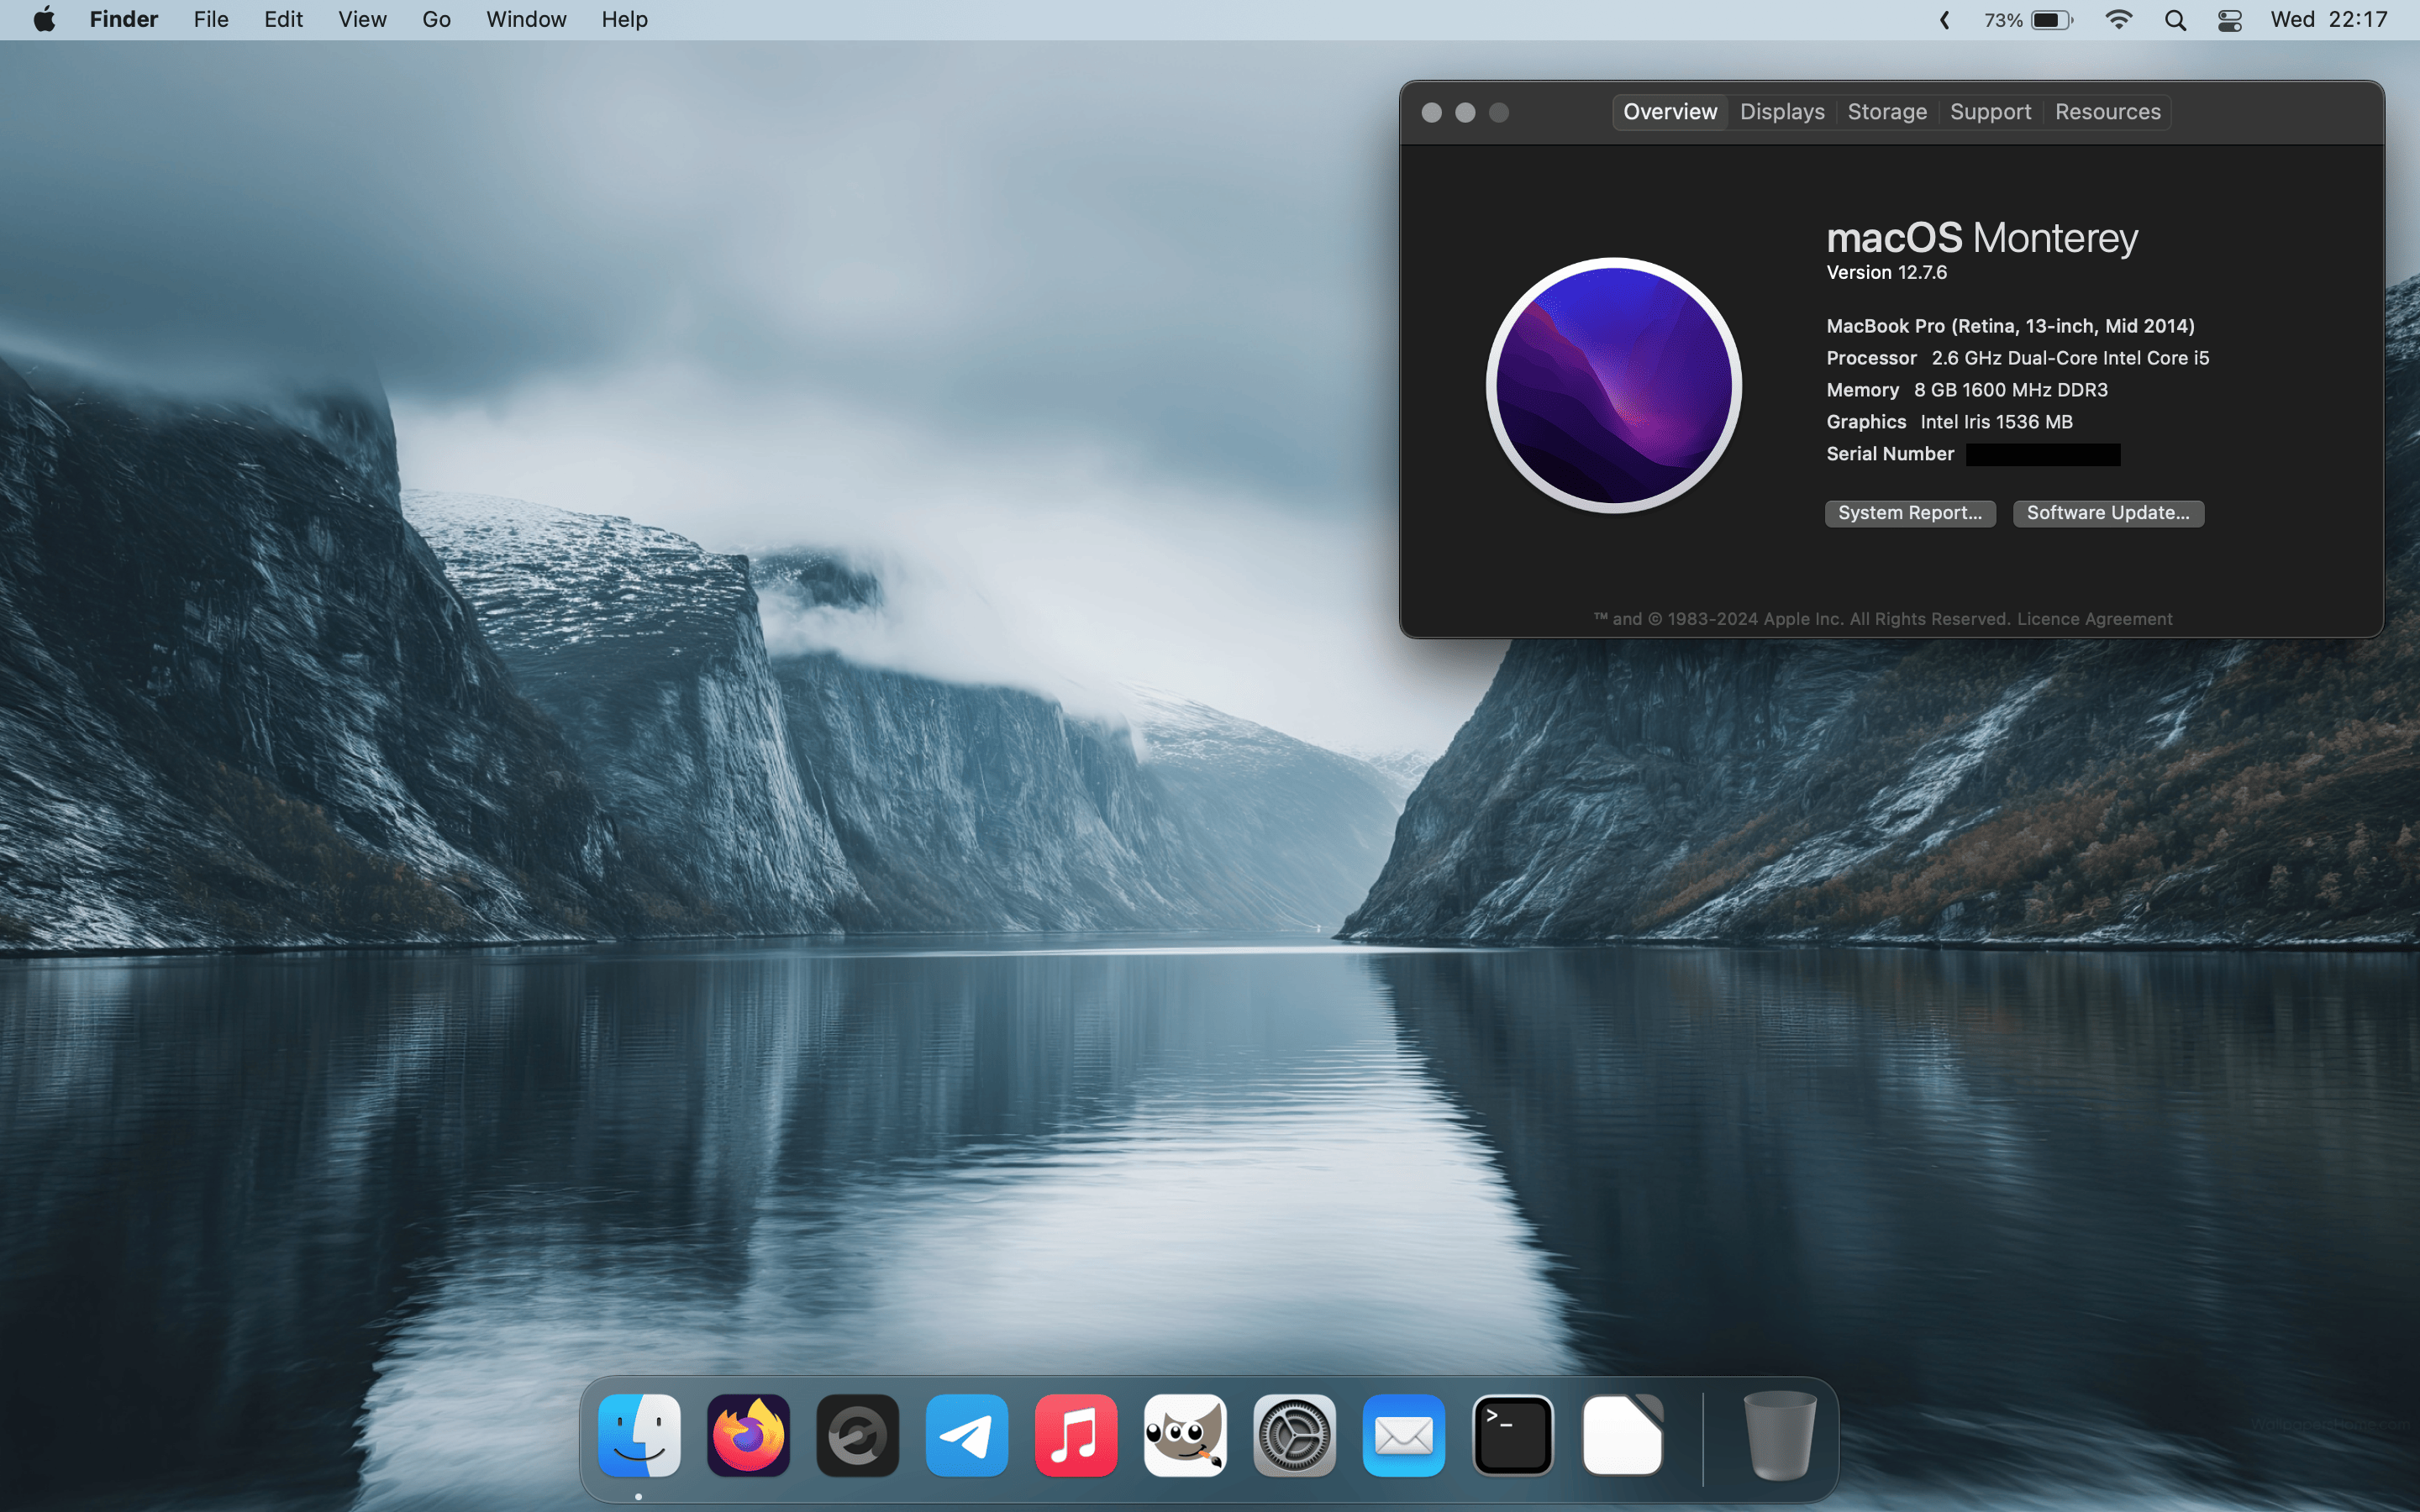
Task: Click the macOS Monterey logo image
Action: point(1614,385)
